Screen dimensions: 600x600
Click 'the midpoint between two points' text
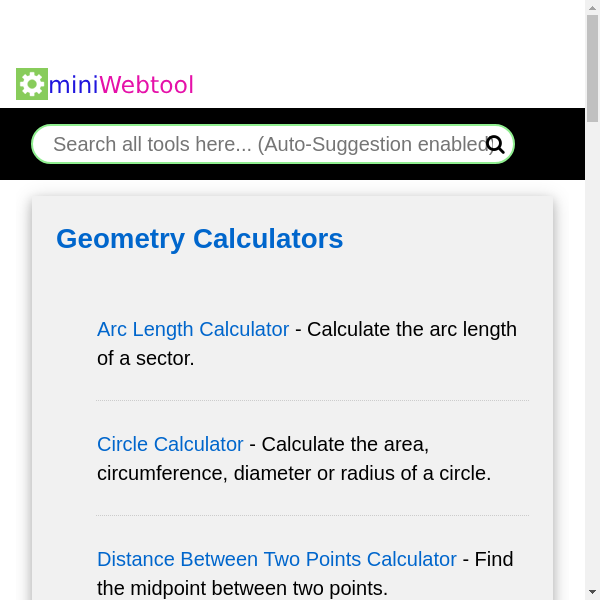pyautogui.click(x=242, y=588)
